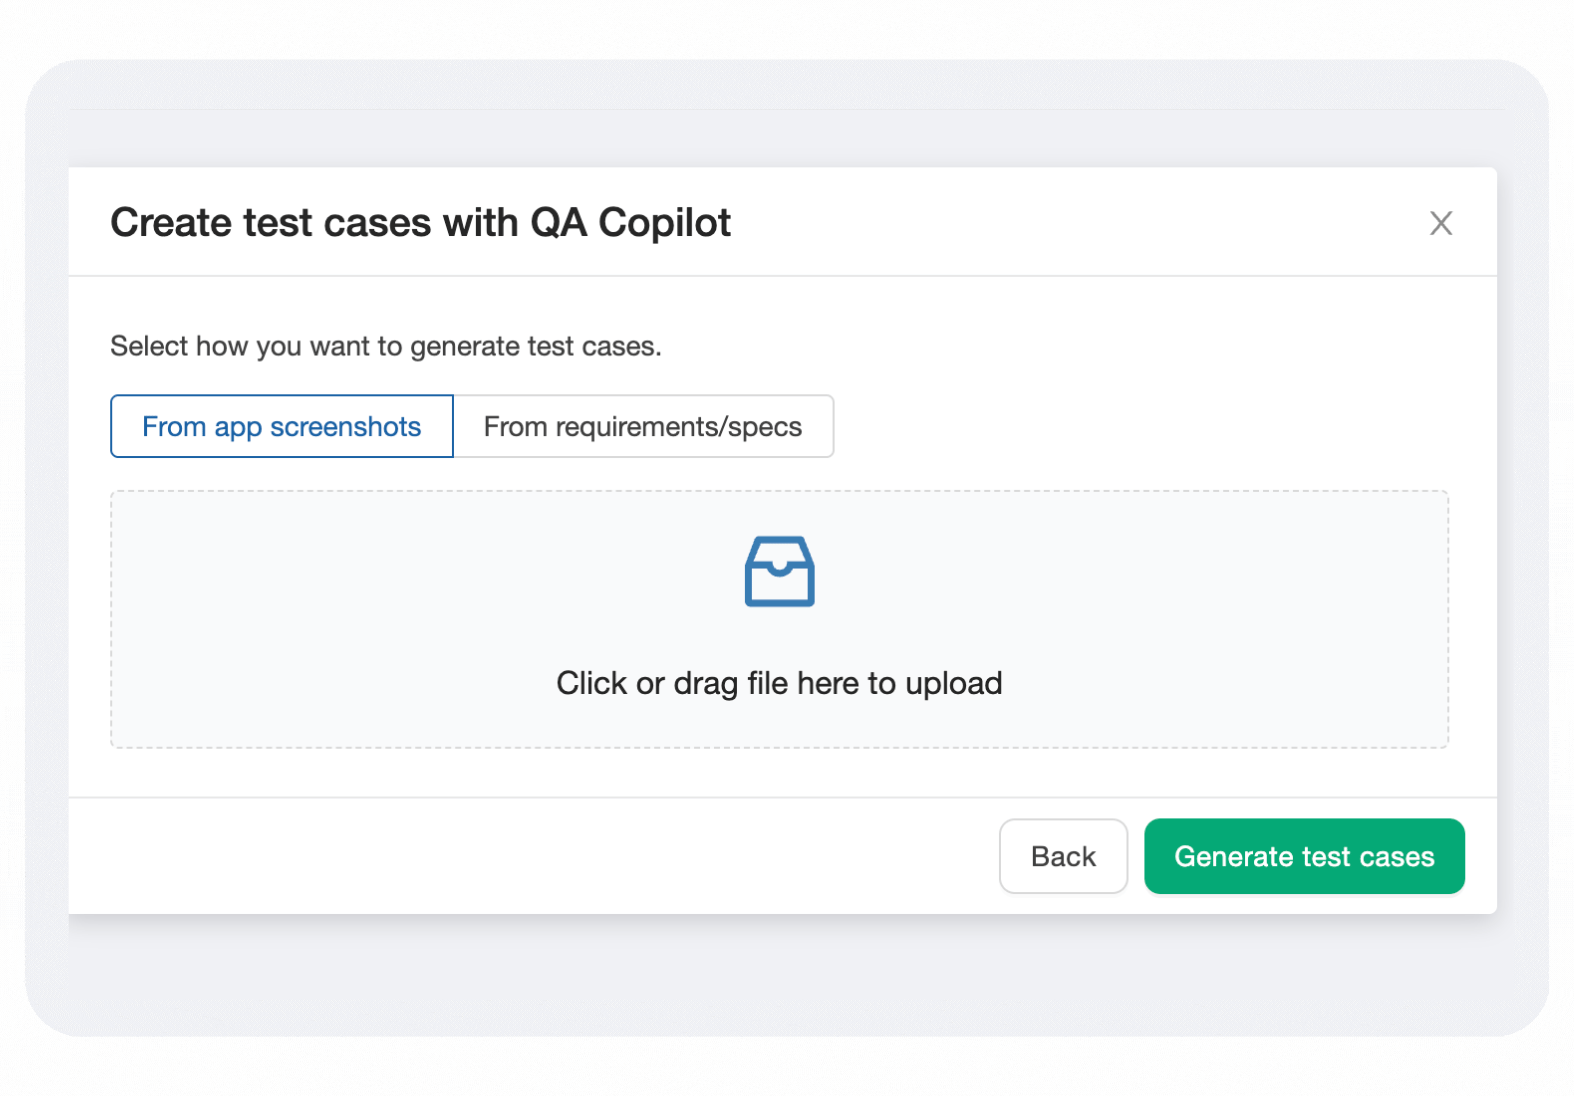Click the dialog title QA Copilot
Image resolution: width=1574 pixels, height=1096 pixels.
point(420,222)
